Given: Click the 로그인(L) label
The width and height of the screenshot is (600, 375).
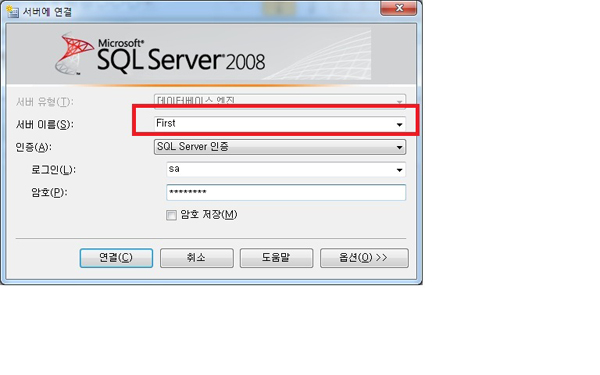Looking at the screenshot, I should click(53, 170).
